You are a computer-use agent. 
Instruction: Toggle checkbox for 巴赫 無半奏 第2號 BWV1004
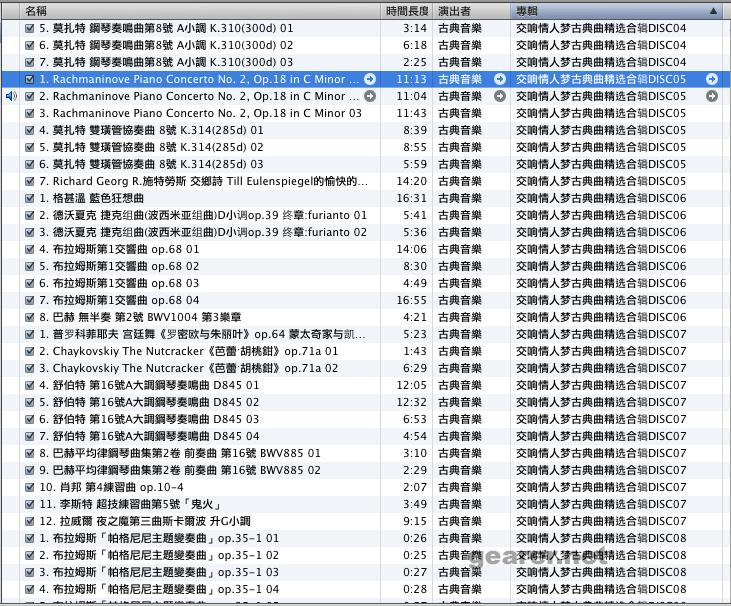pos(29,317)
